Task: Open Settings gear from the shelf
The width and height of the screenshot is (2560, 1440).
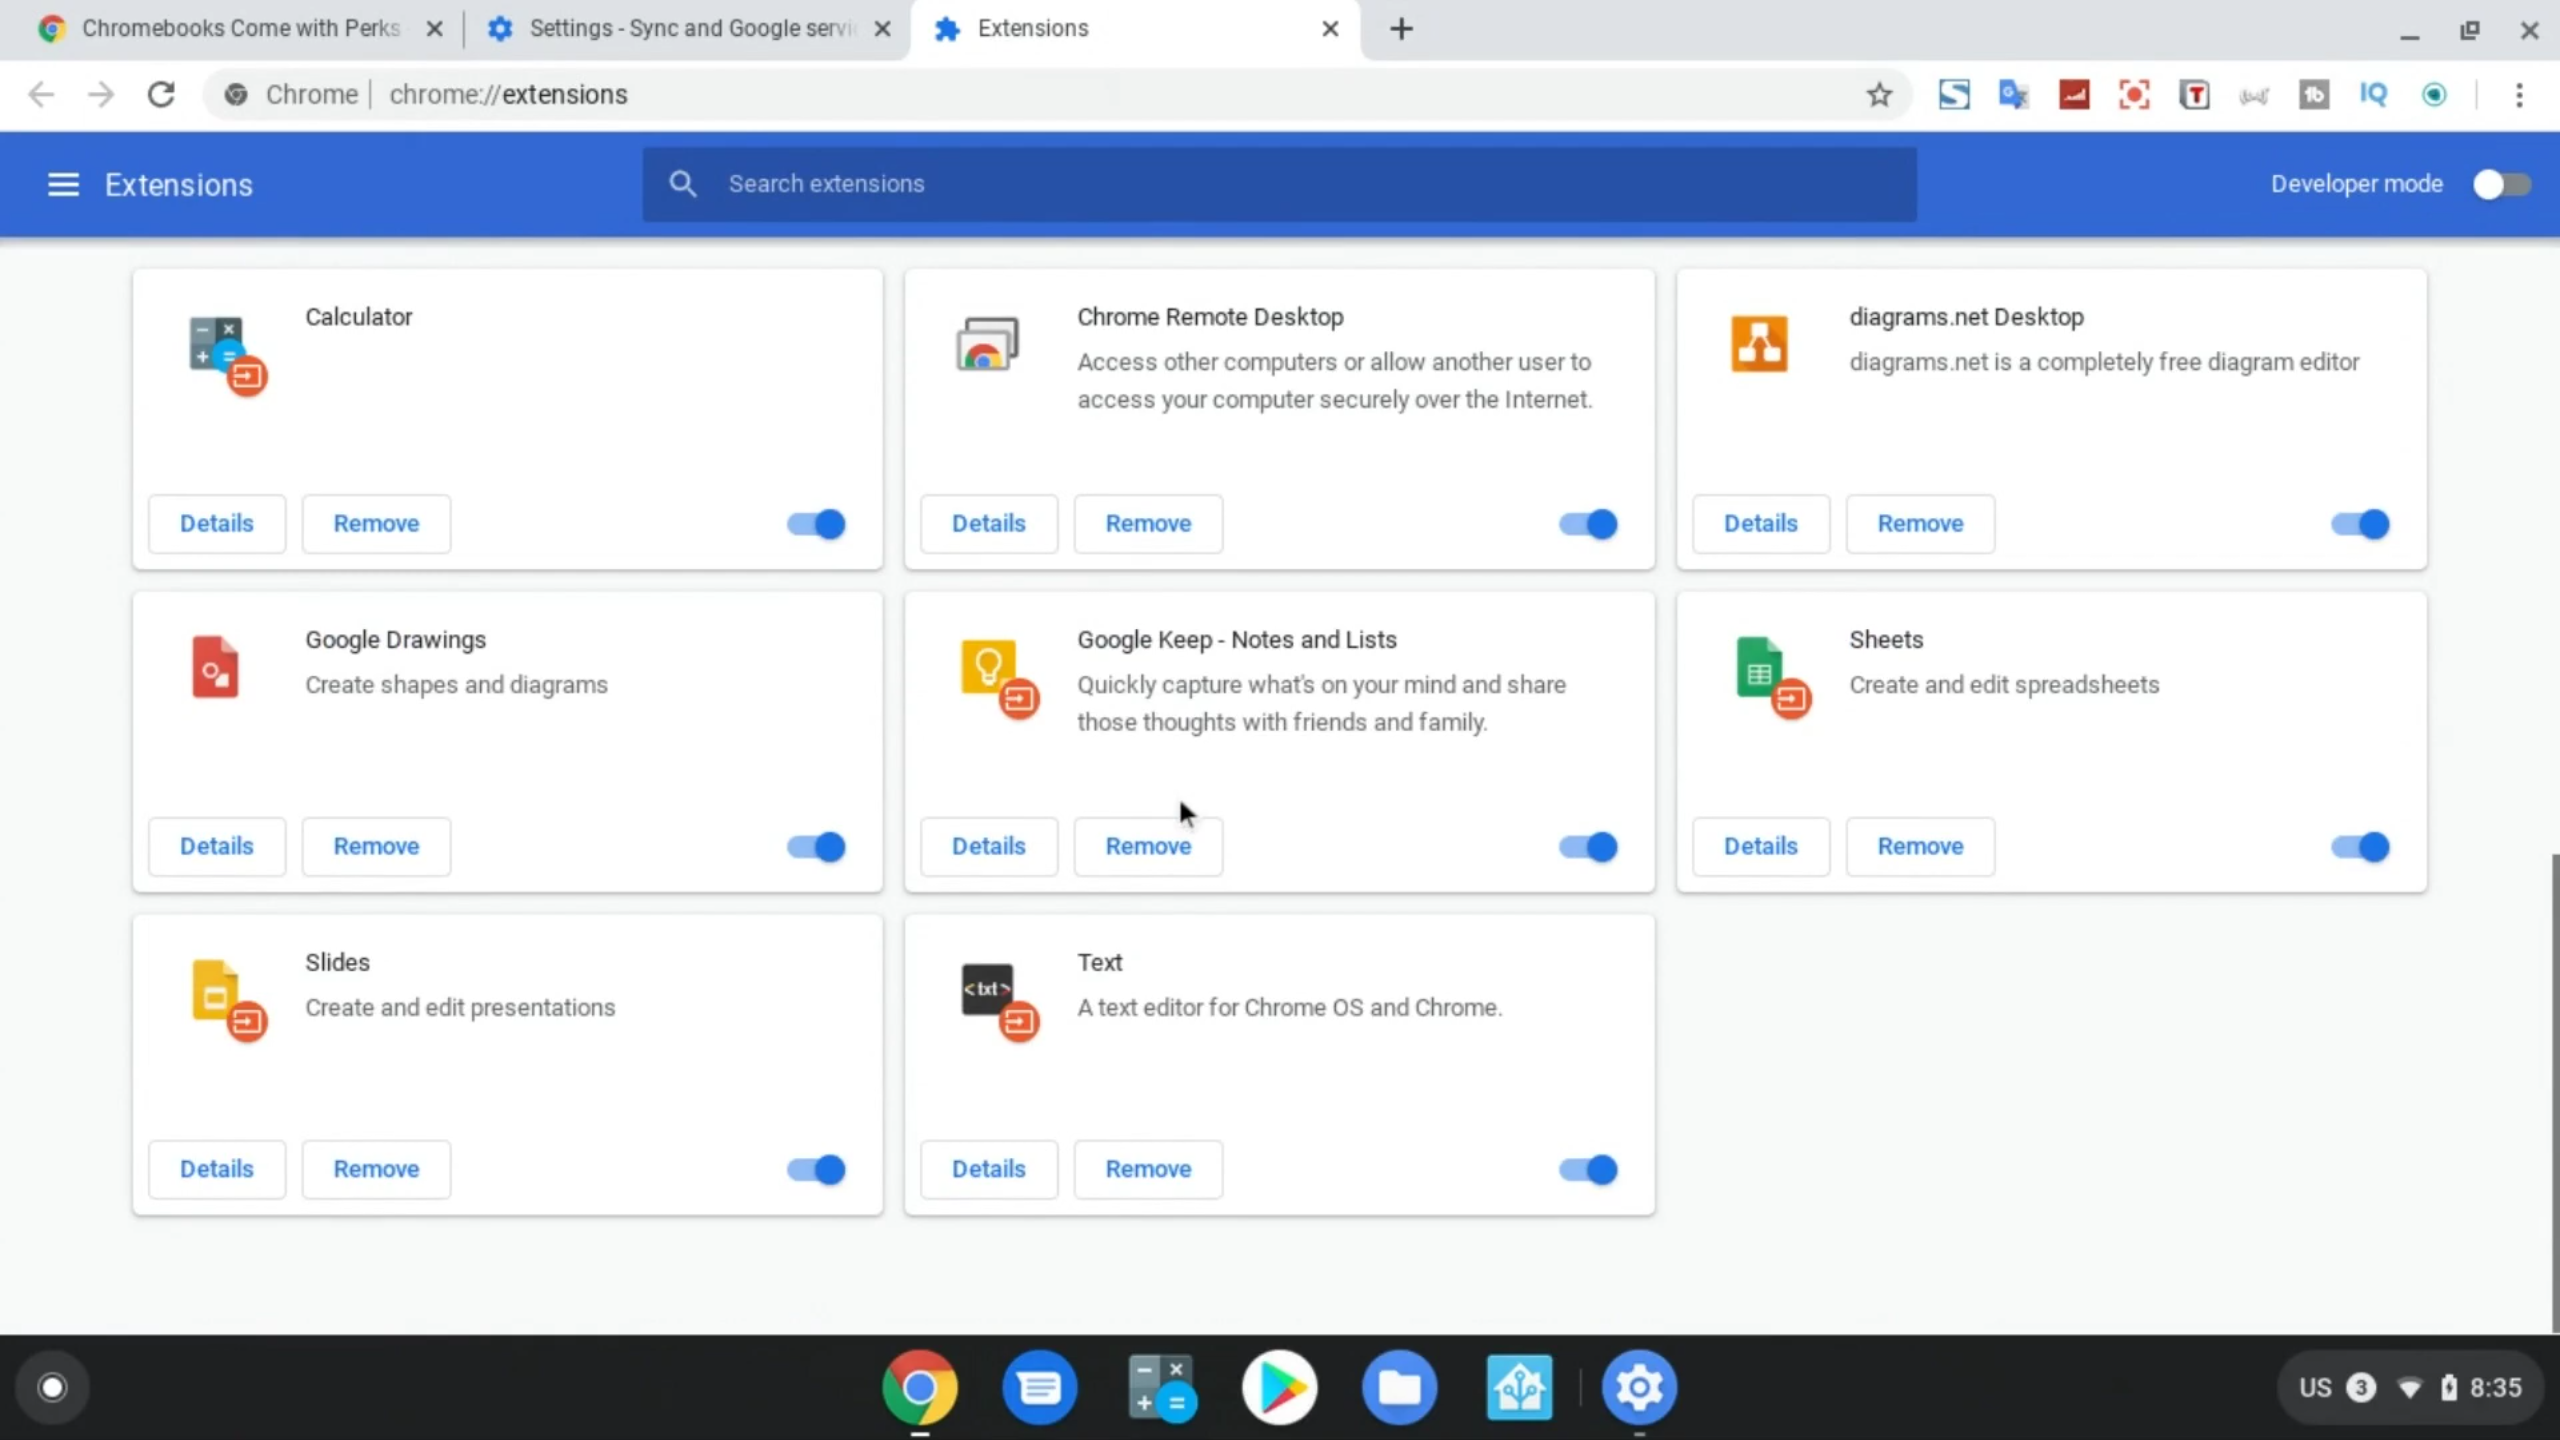Action: (x=1639, y=1387)
